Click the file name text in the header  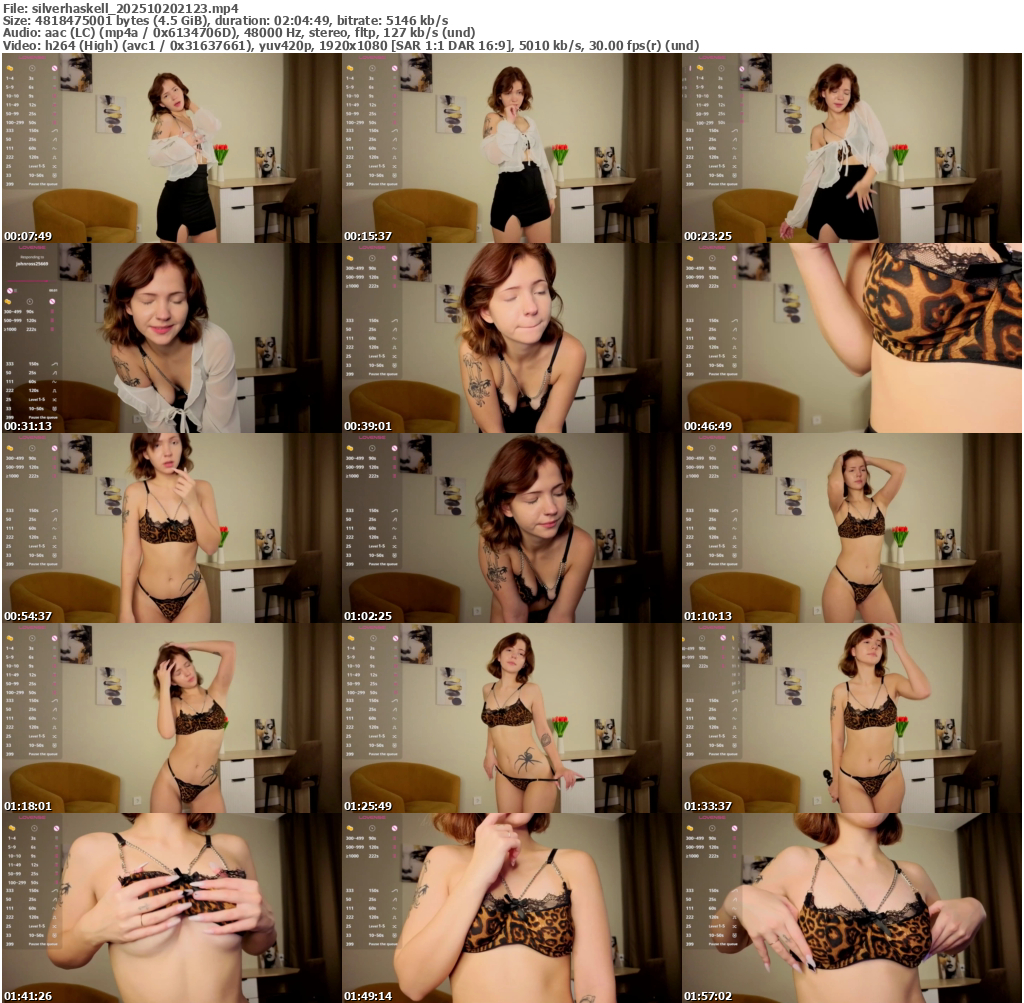[120, 8]
